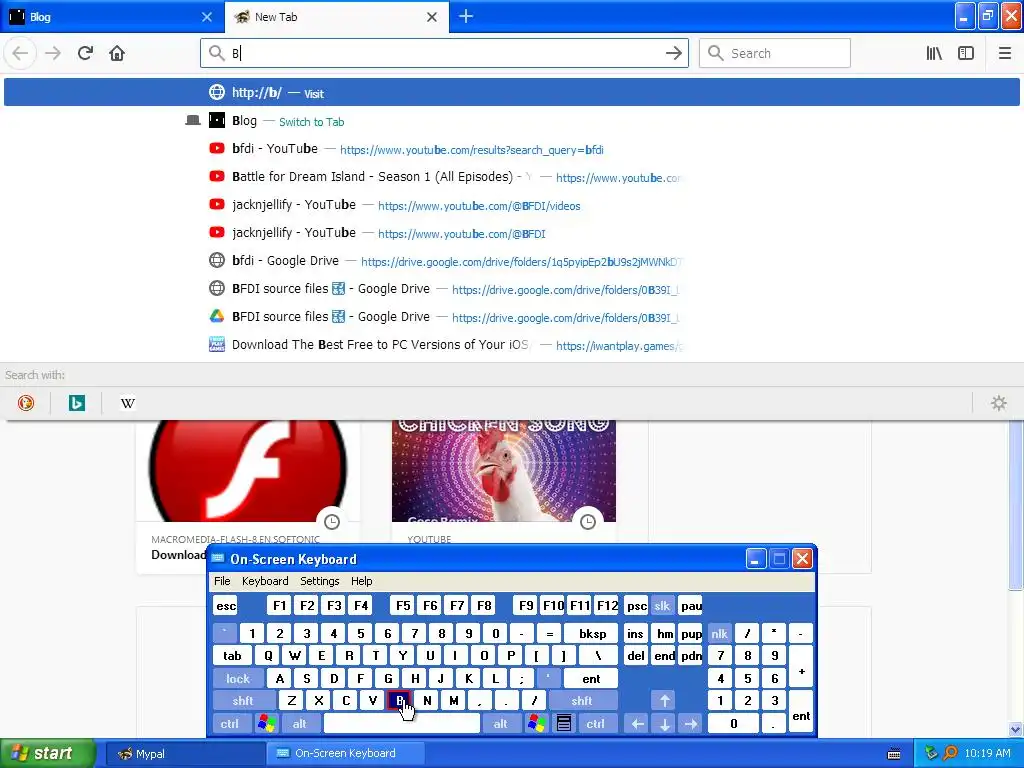Toggle the nlk num lock key
The image size is (1024, 768).
coord(719,633)
